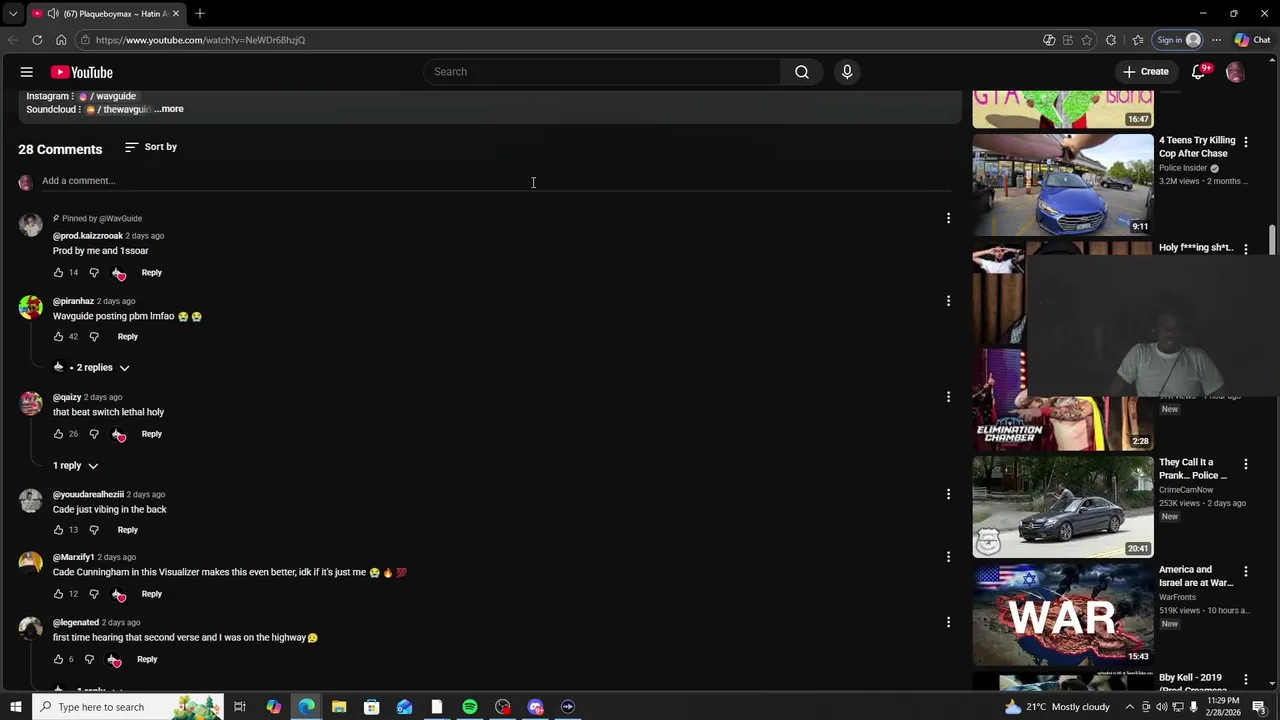Reply to the @piranhaz comment
This screenshot has width=1280, height=720.
click(127, 337)
